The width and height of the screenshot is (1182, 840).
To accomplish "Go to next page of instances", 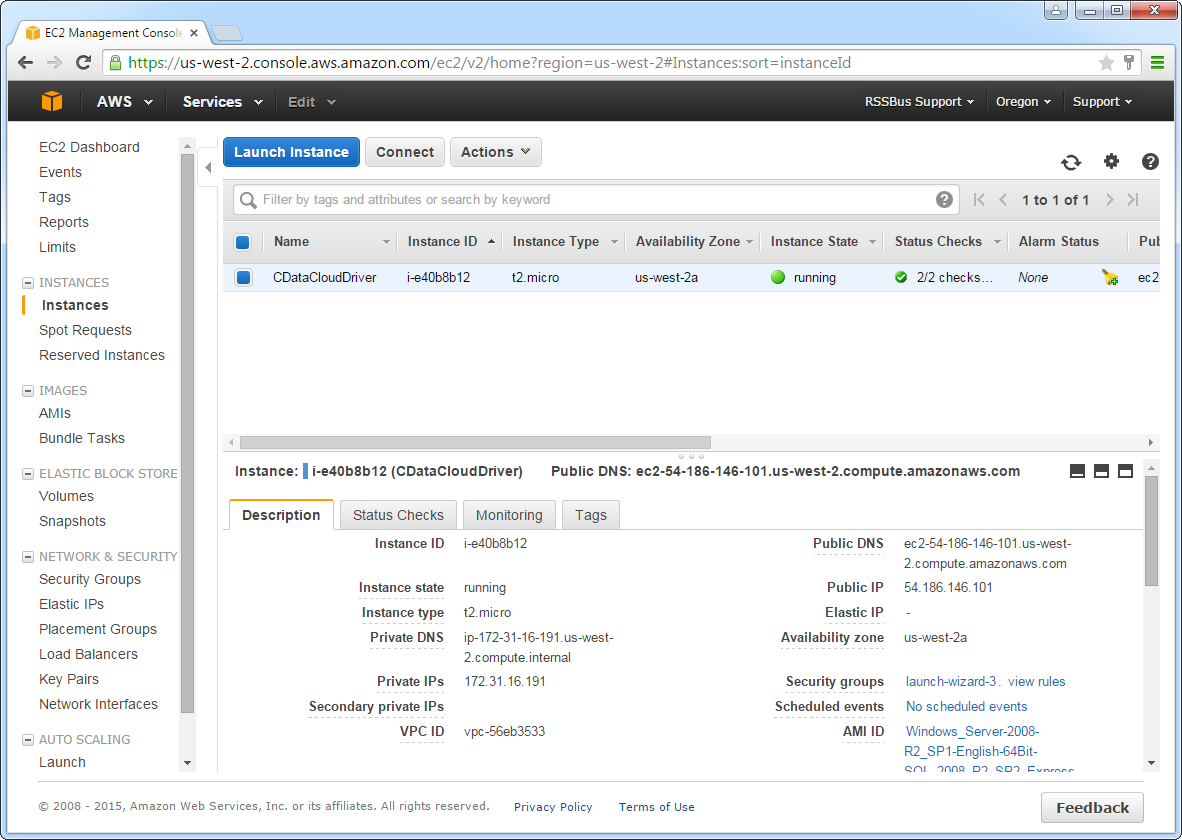I will (x=1110, y=200).
